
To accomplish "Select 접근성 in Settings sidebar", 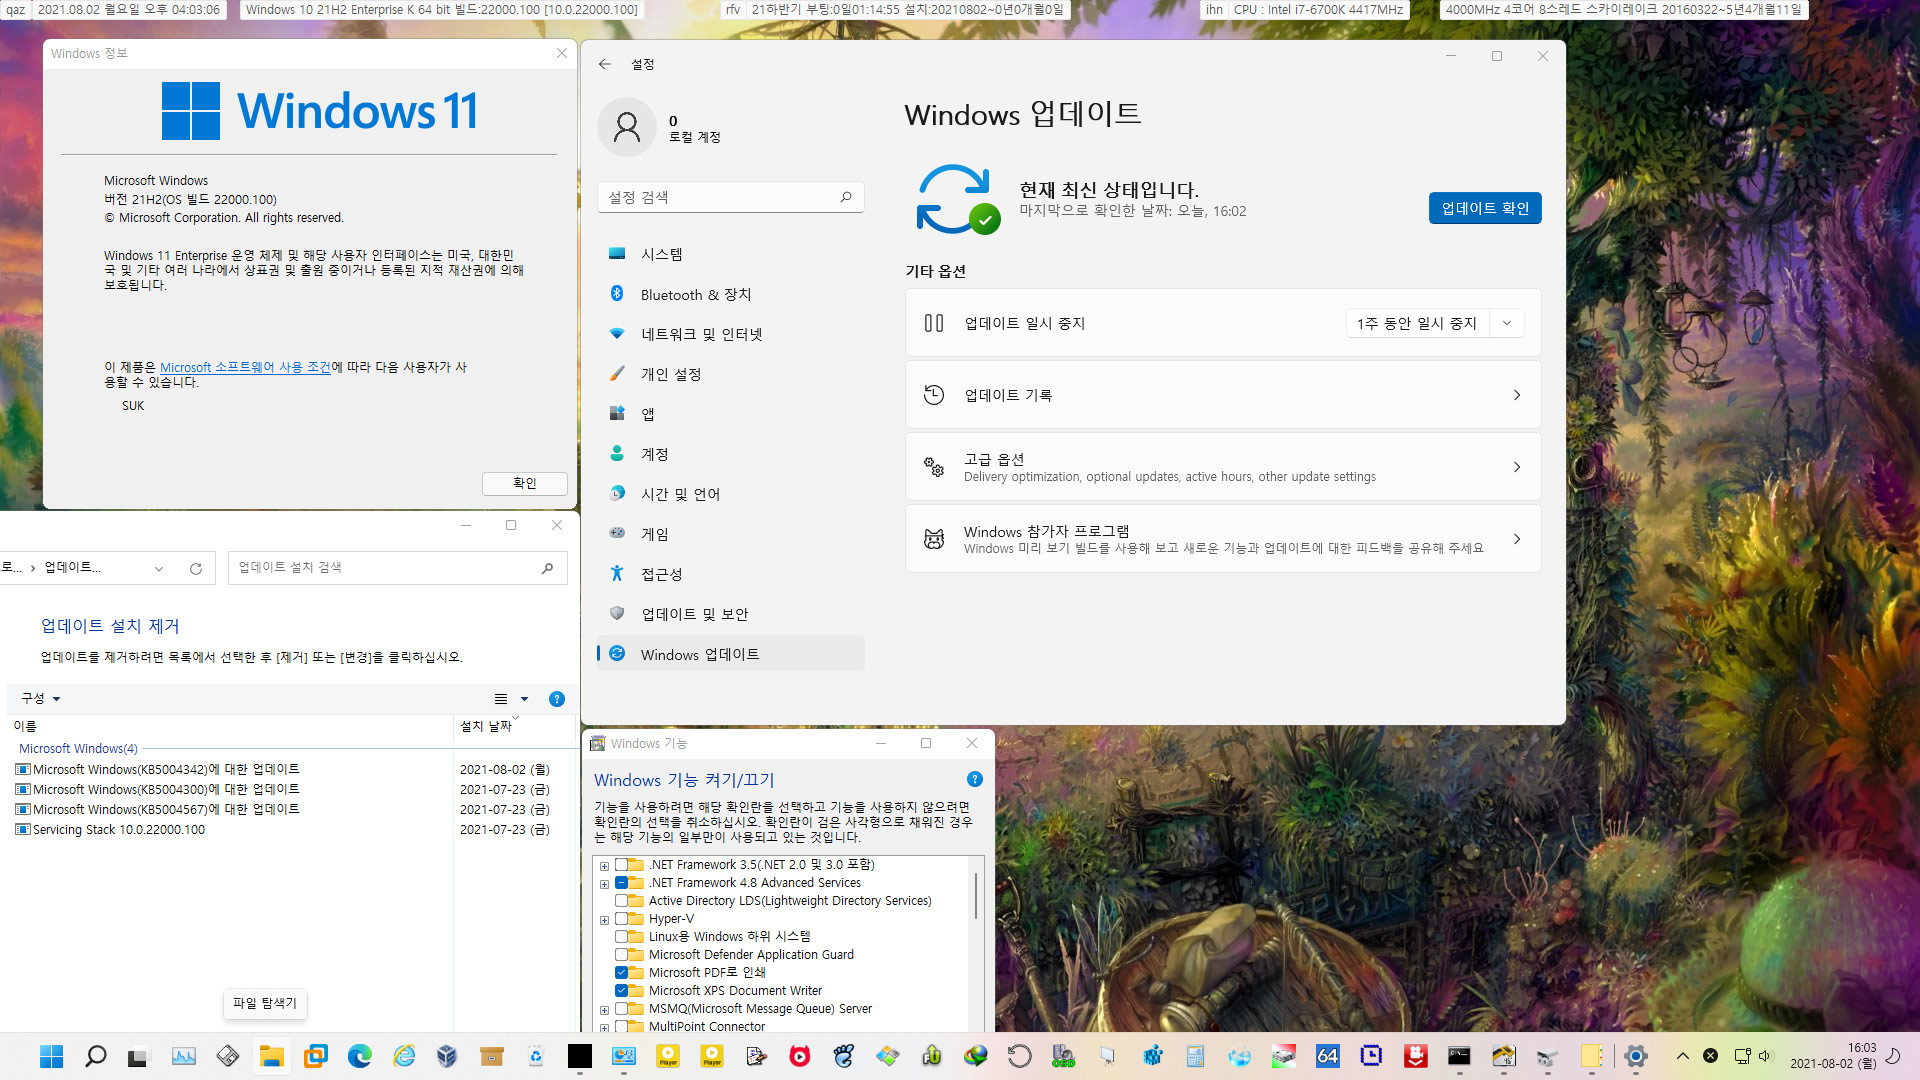I will 730,574.
